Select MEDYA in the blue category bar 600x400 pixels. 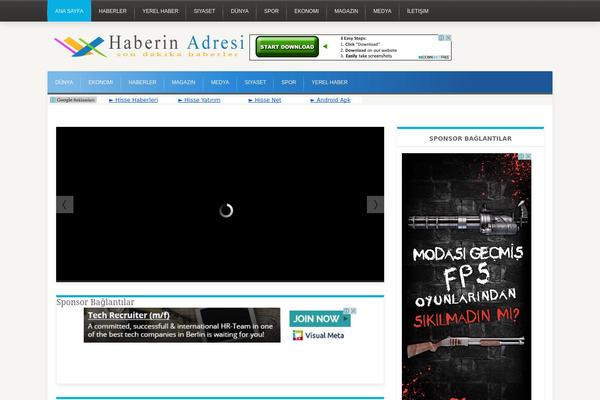[220, 82]
